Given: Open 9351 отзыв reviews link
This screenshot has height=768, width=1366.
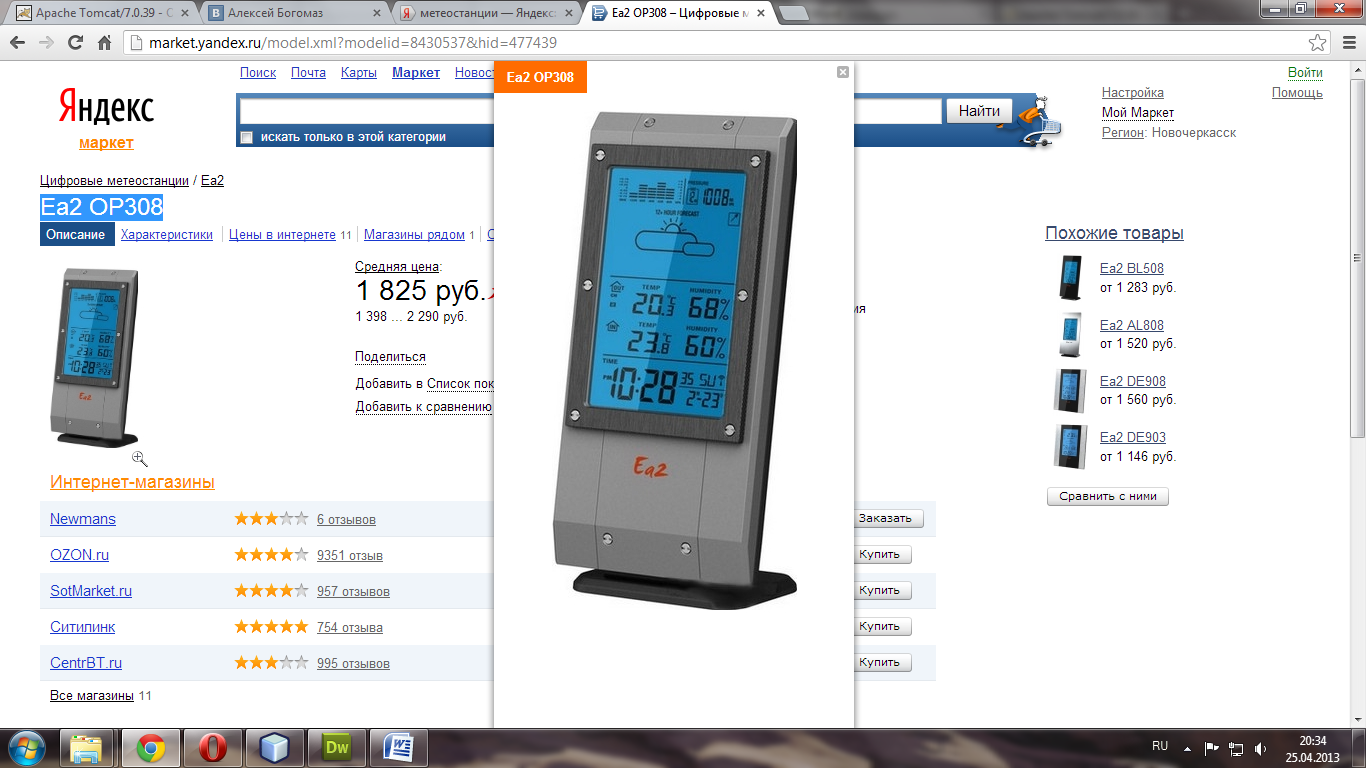Looking at the screenshot, I should tap(350, 556).
